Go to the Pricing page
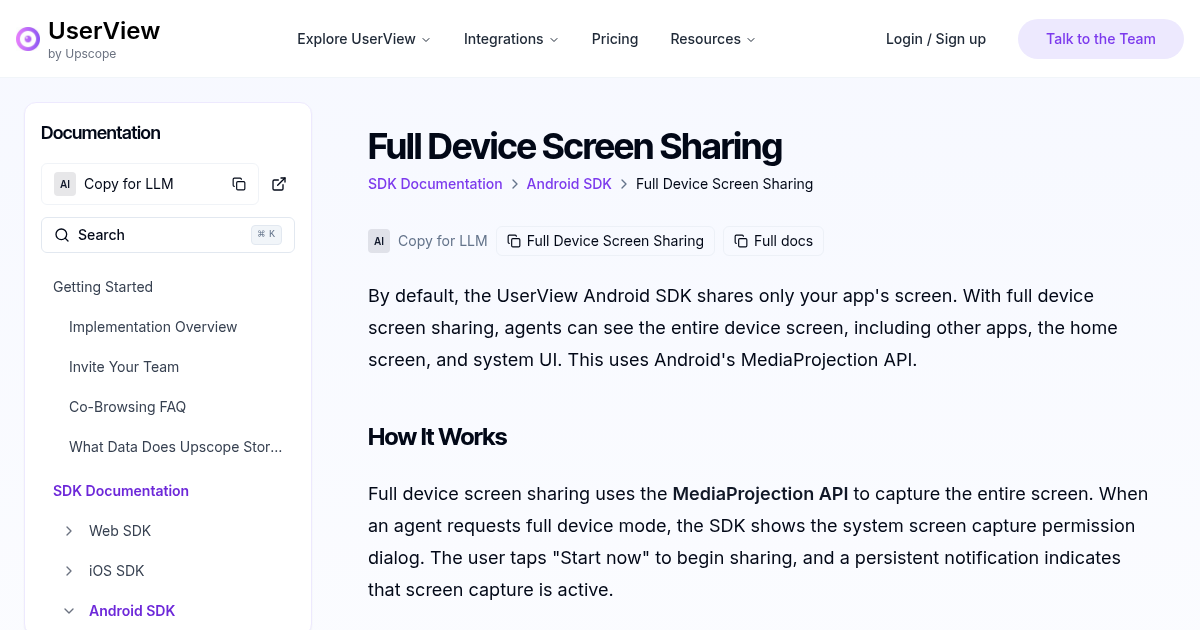The image size is (1200, 630). pyautogui.click(x=615, y=39)
